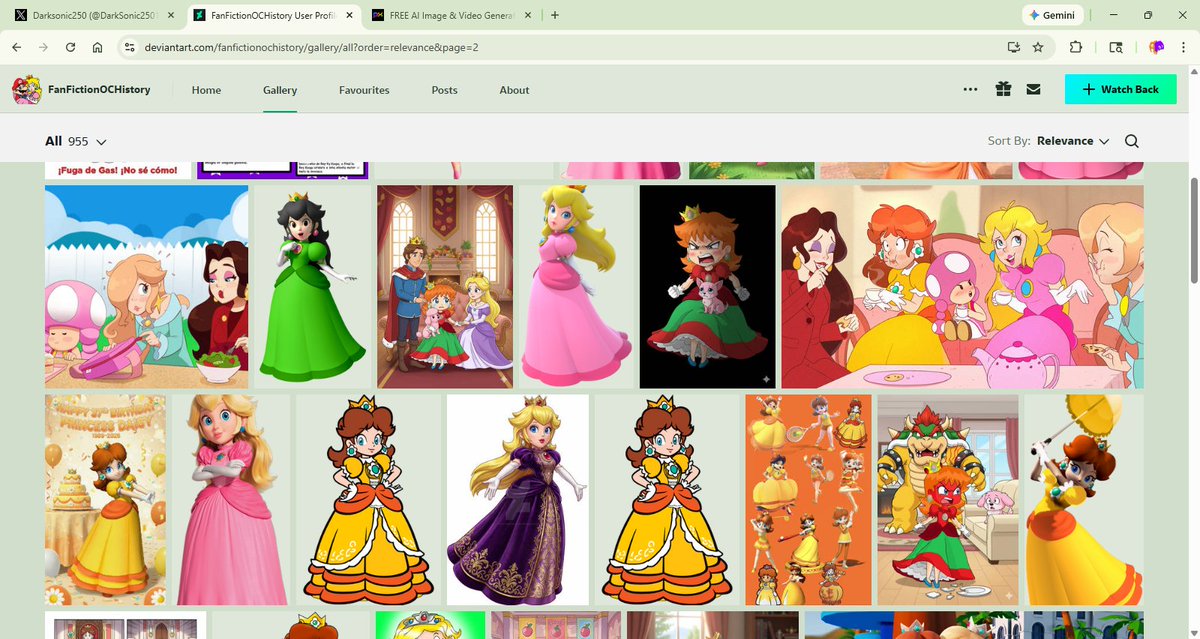1200x639 pixels.
Task: Open the royal family fireplace artwork
Action: pyautogui.click(x=445, y=287)
